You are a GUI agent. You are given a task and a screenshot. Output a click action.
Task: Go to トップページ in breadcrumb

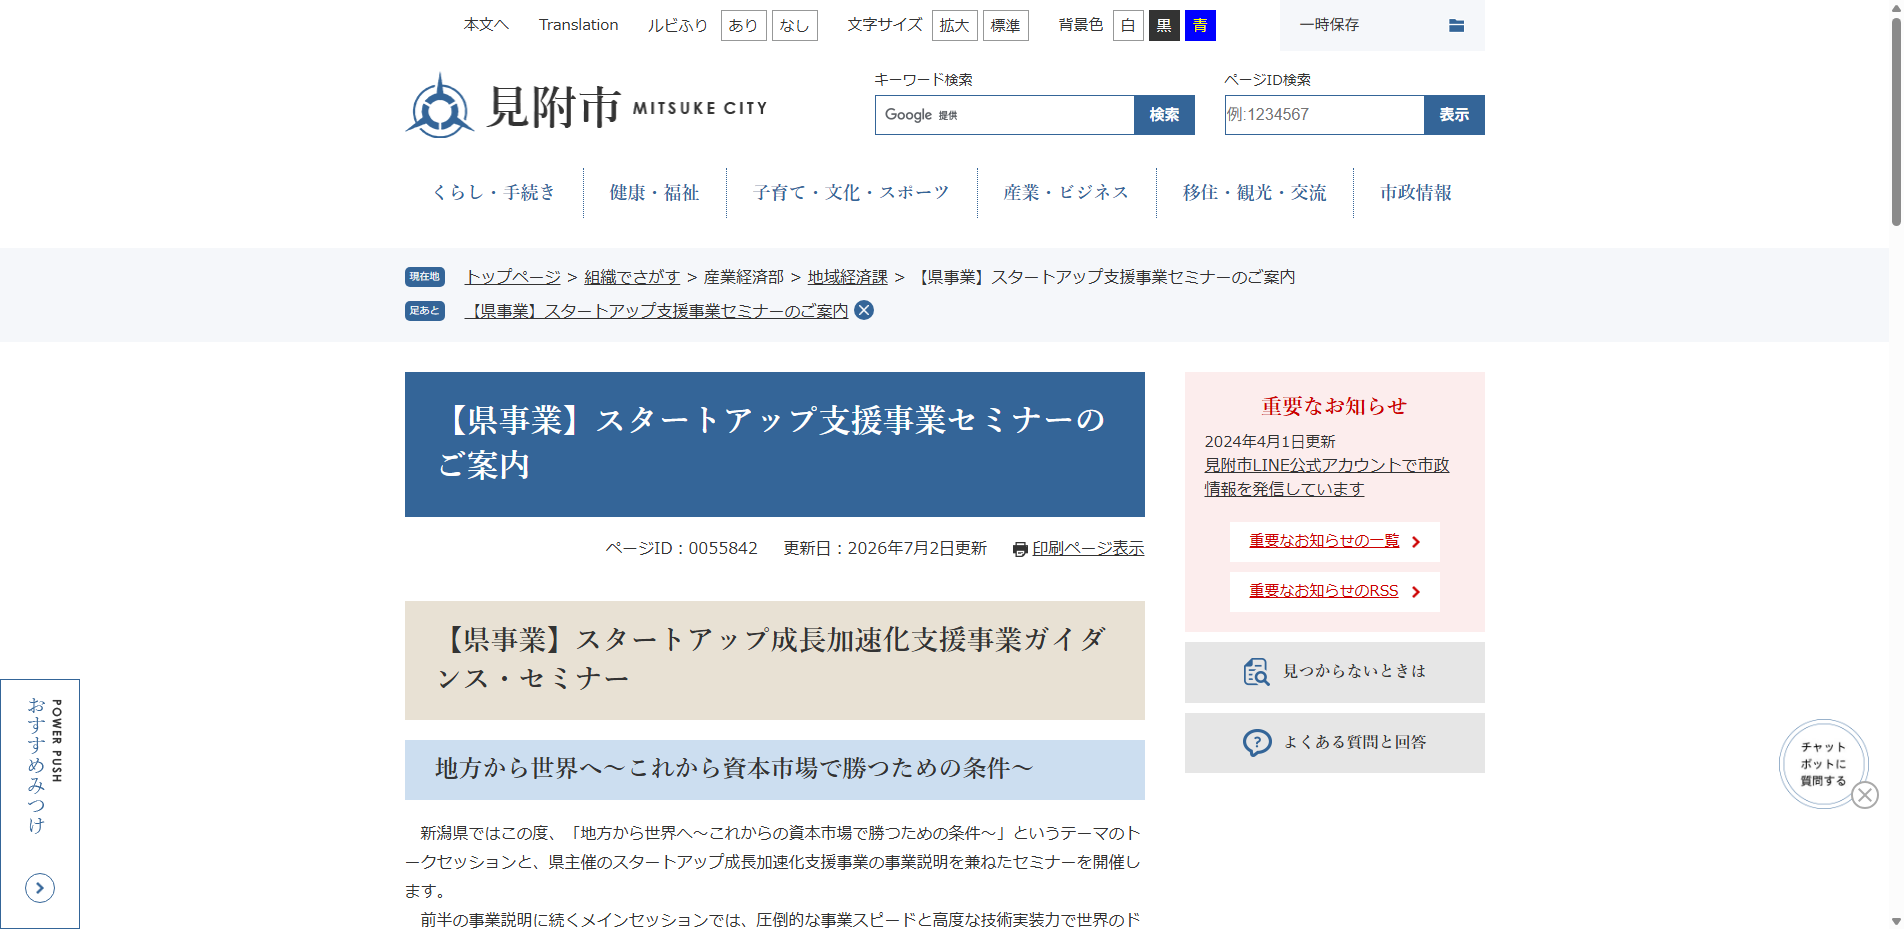[513, 277]
